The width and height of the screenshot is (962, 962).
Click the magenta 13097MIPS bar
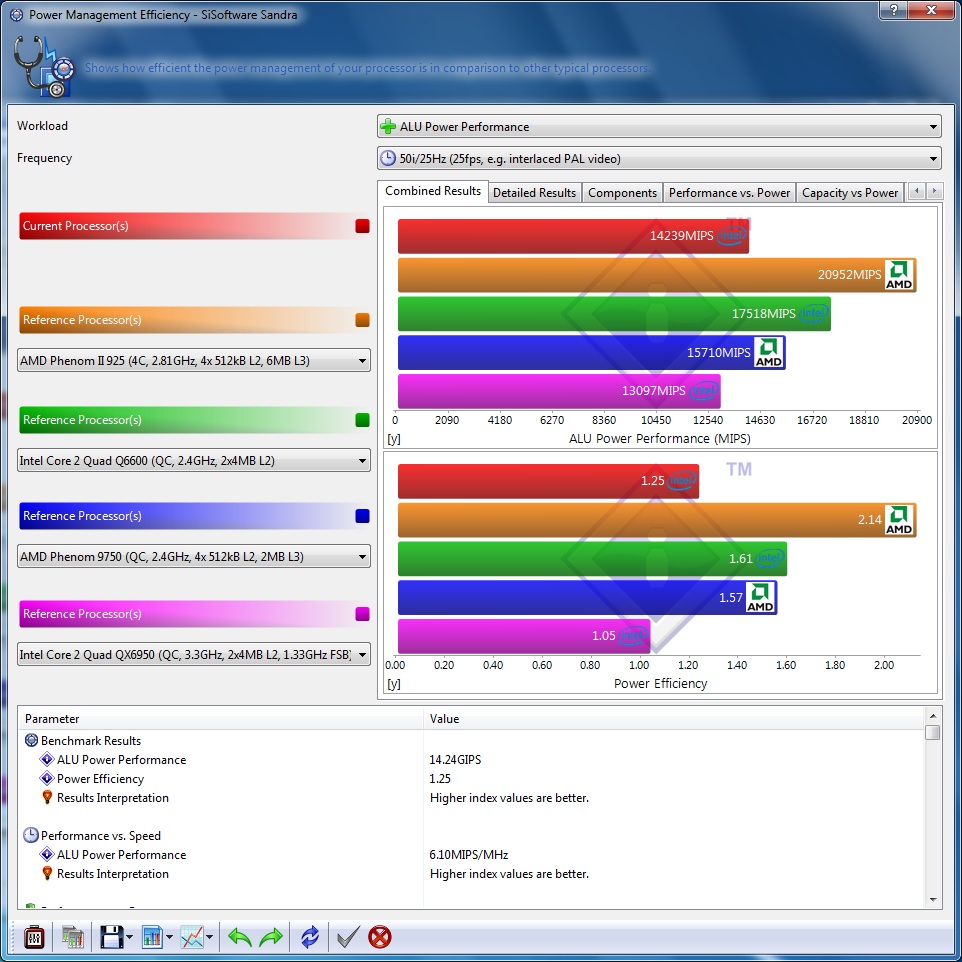point(559,391)
